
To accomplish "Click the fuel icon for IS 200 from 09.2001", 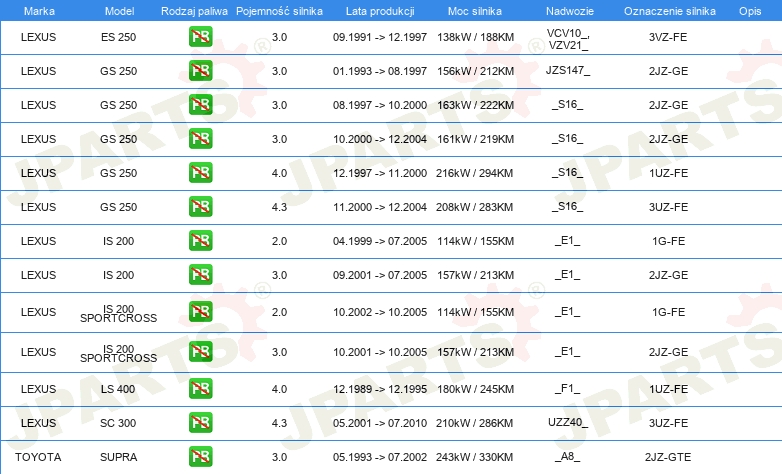I will (x=200, y=274).
